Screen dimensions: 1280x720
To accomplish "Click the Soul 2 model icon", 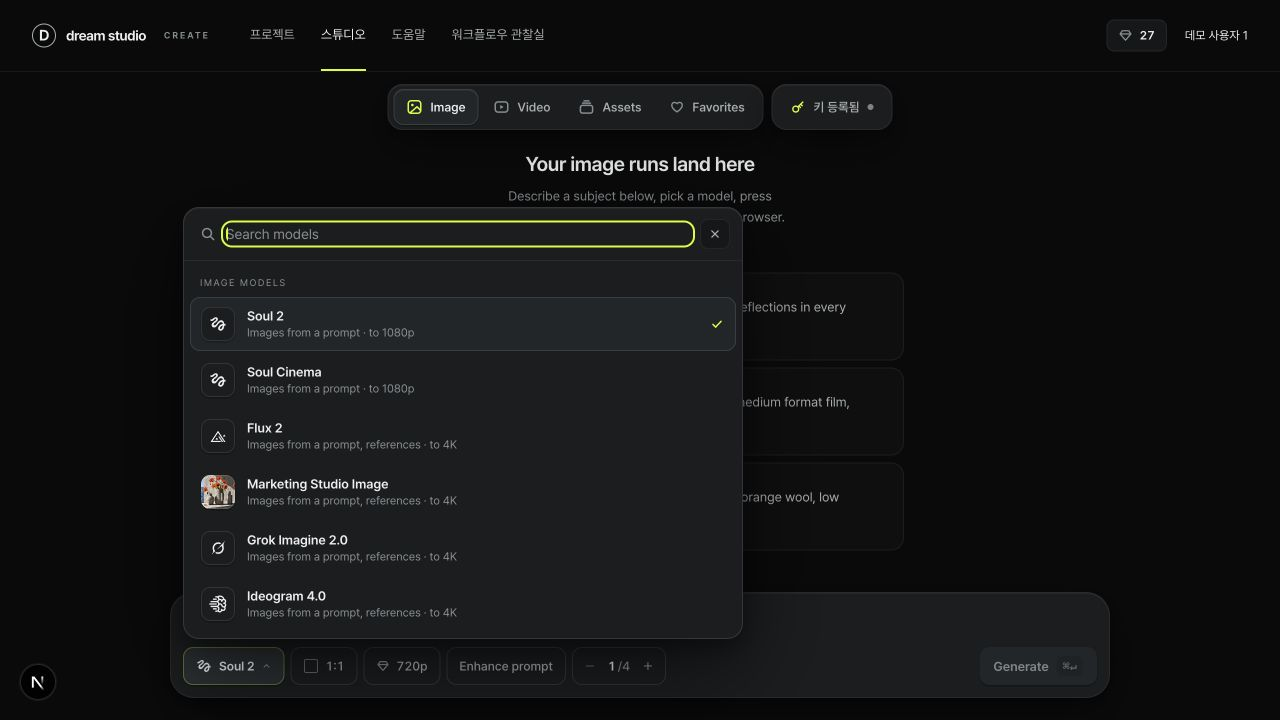I will click(218, 324).
